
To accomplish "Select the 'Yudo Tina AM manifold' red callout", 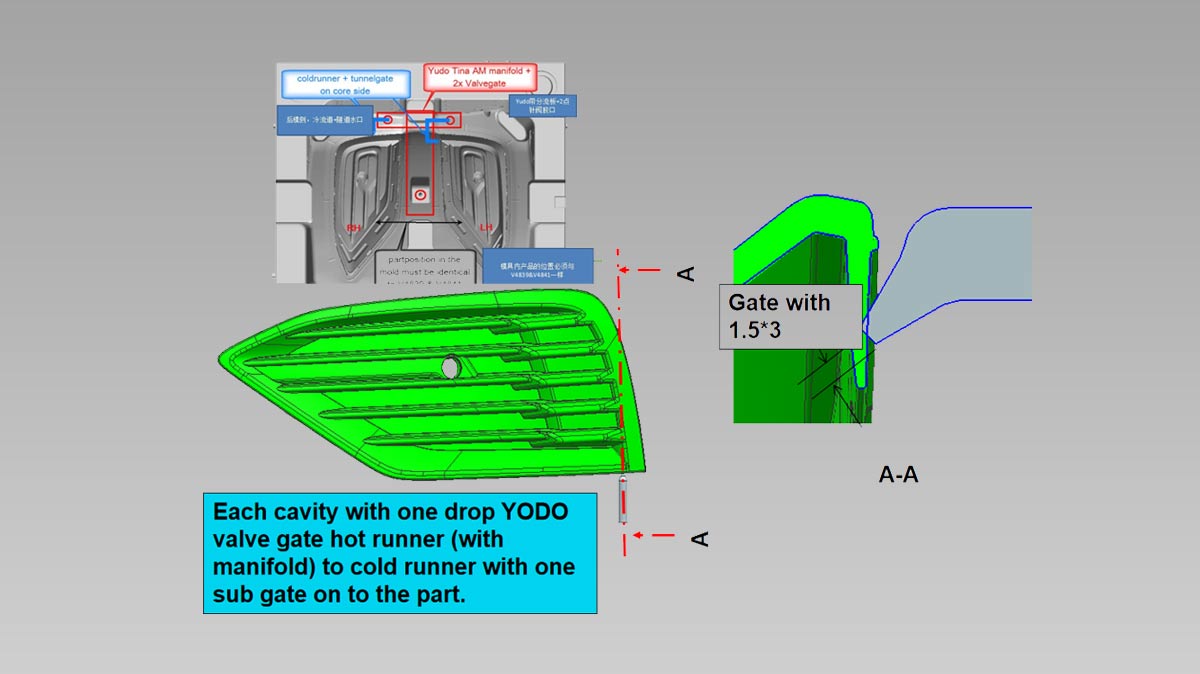I will [x=480, y=78].
